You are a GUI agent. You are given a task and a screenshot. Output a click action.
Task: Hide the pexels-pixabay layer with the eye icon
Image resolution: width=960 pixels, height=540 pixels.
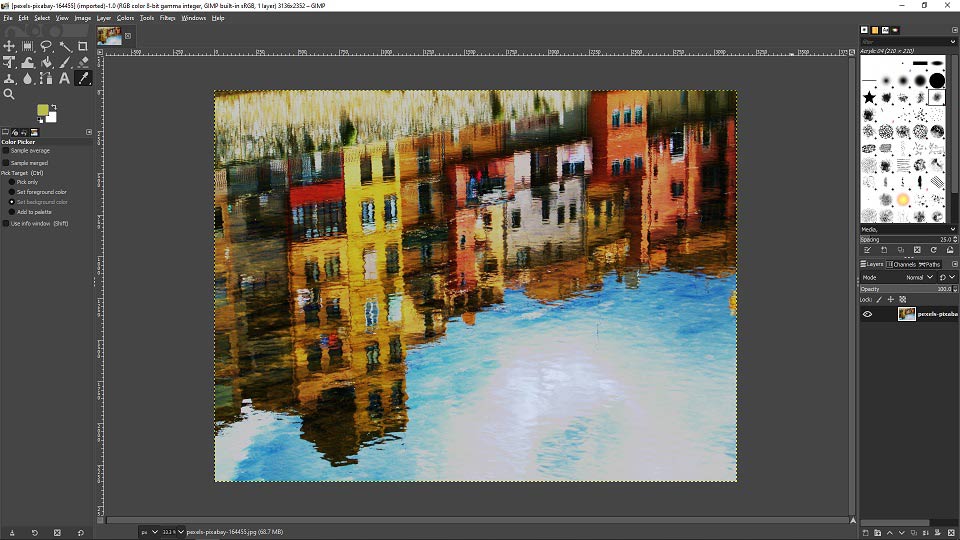coord(868,314)
